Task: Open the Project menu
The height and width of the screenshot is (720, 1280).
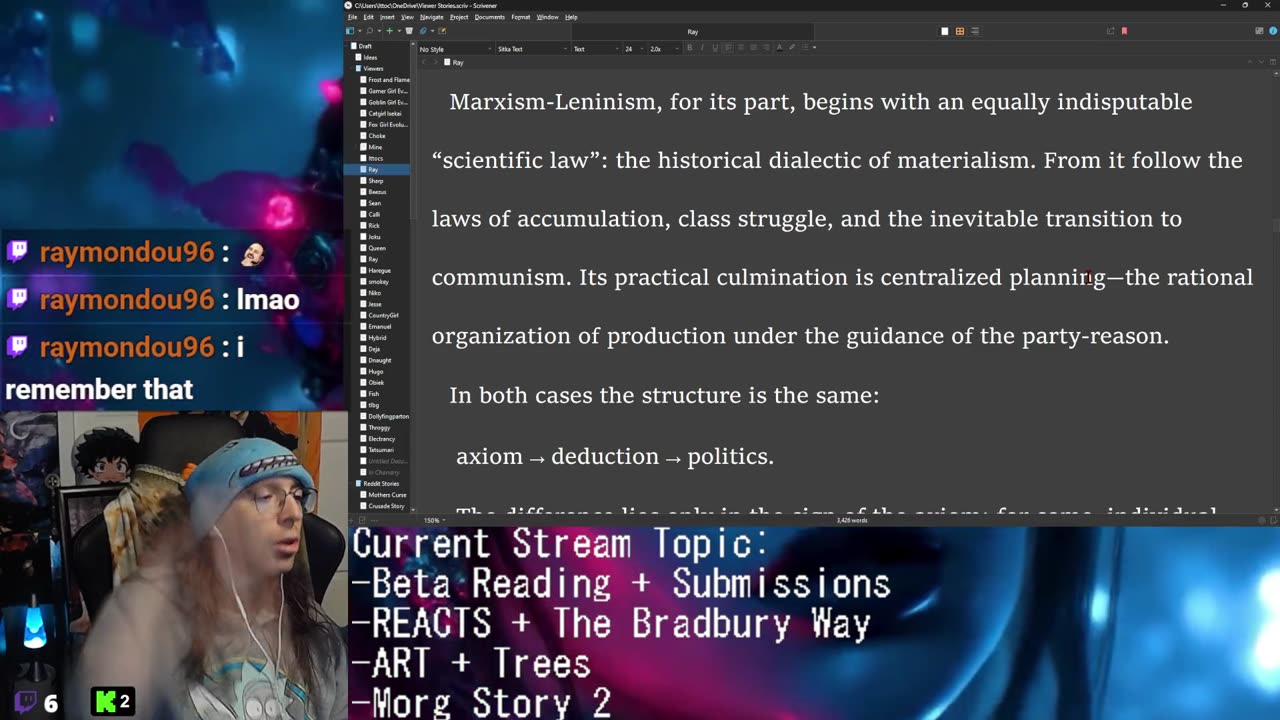Action: tap(459, 17)
